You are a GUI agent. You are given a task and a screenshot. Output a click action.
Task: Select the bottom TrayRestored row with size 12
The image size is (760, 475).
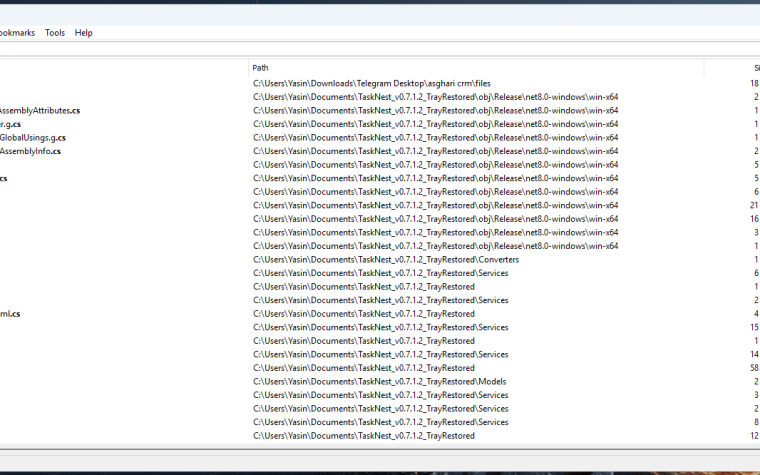[364, 436]
